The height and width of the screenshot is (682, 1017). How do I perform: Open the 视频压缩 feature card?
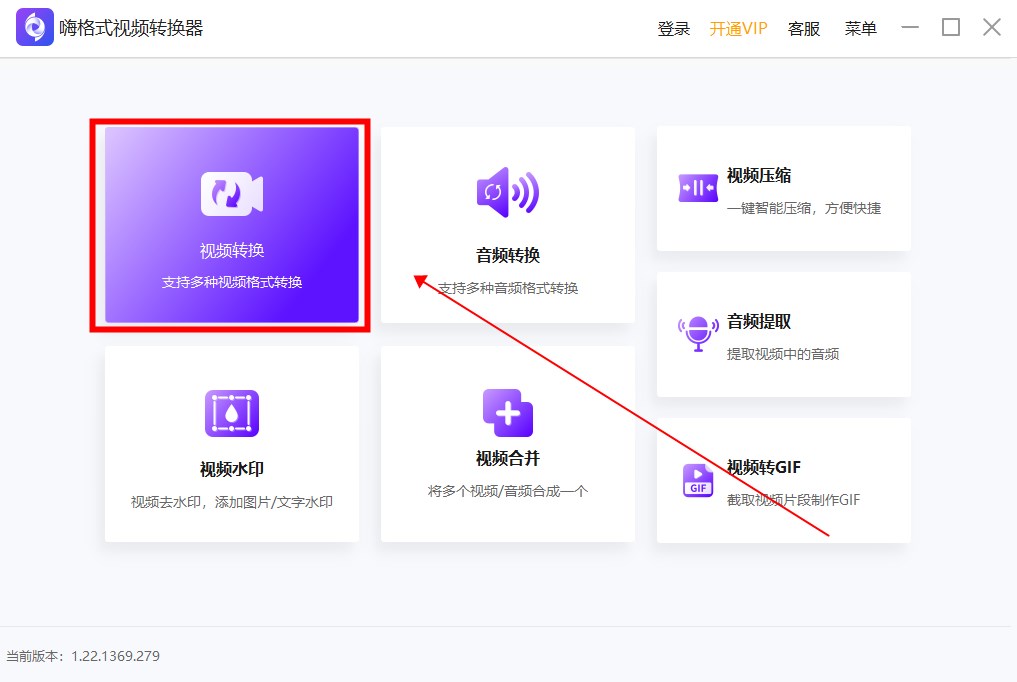coord(783,187)
